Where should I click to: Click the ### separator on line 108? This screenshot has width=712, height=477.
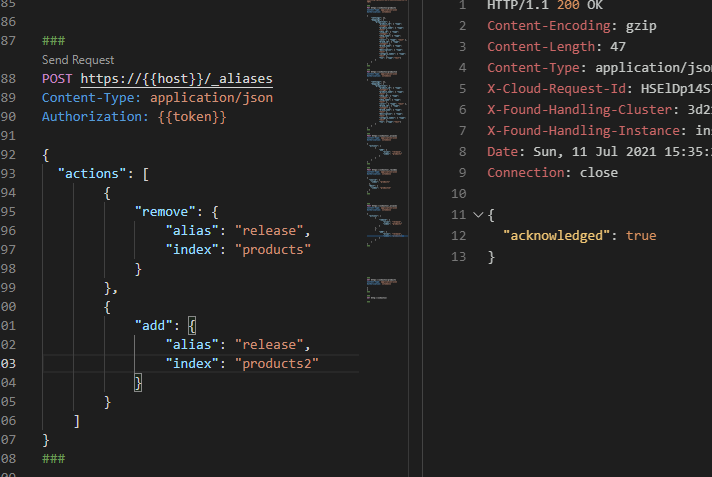54,459
